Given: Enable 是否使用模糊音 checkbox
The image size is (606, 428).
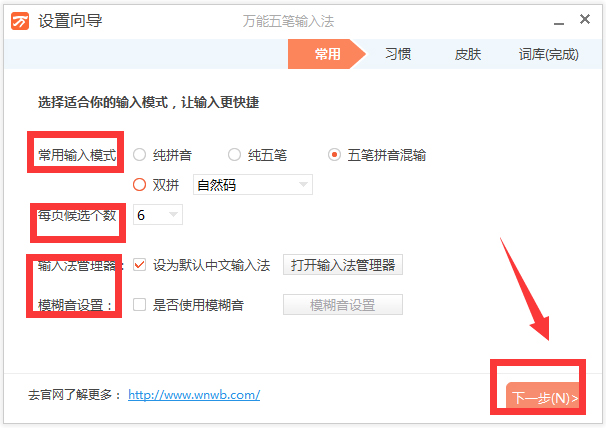Looking at the screenshot, I should pos(139,305).
